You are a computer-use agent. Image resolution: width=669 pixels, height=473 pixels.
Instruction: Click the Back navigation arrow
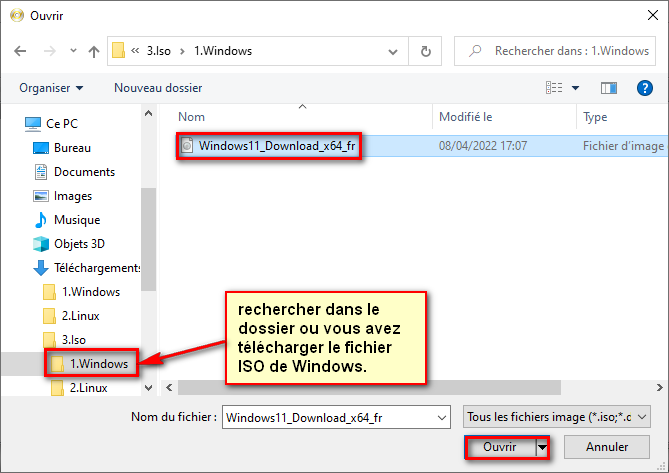click(x=20, y=51)
